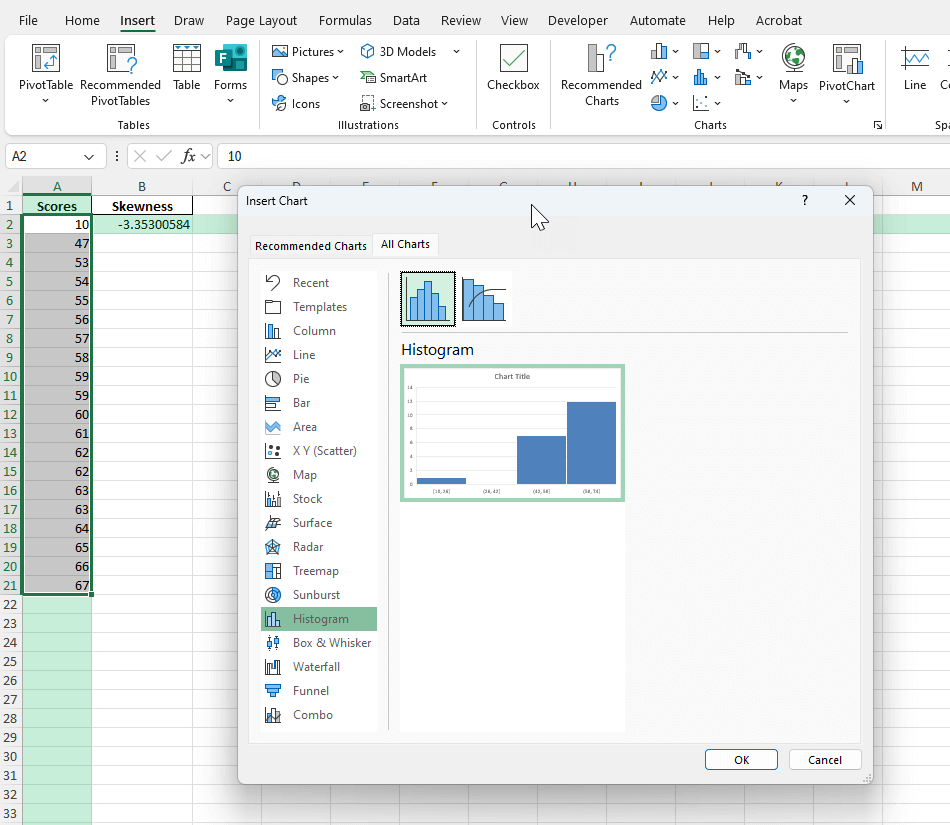
Task: Switch to the Data ribbon tab
Action: click(406, 21)
